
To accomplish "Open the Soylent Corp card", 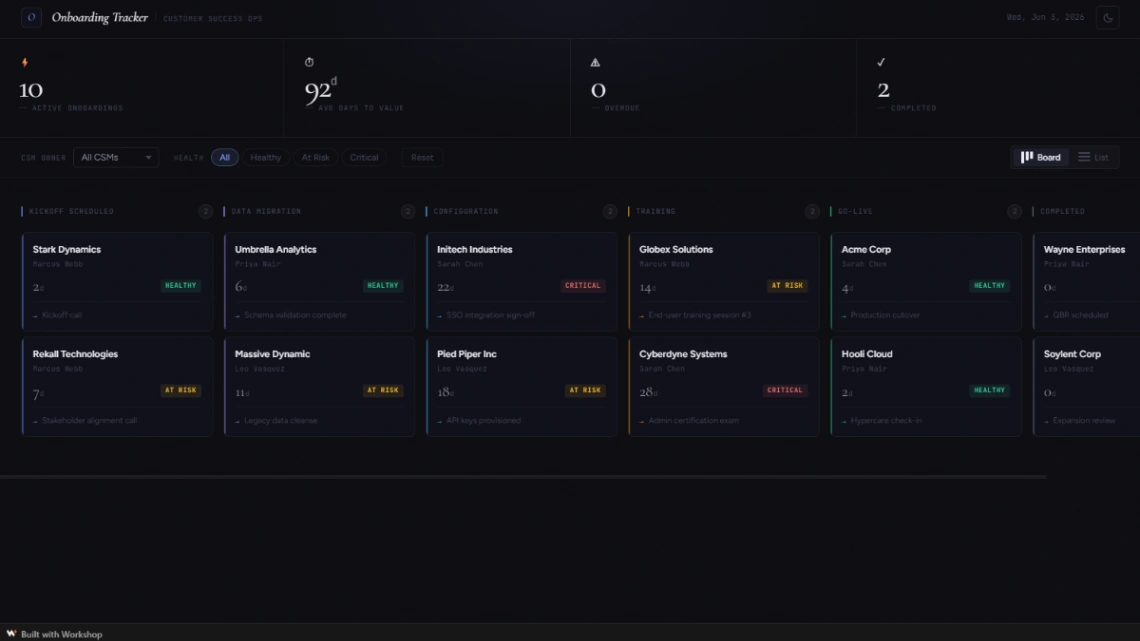I will (x=1086, y=387).
